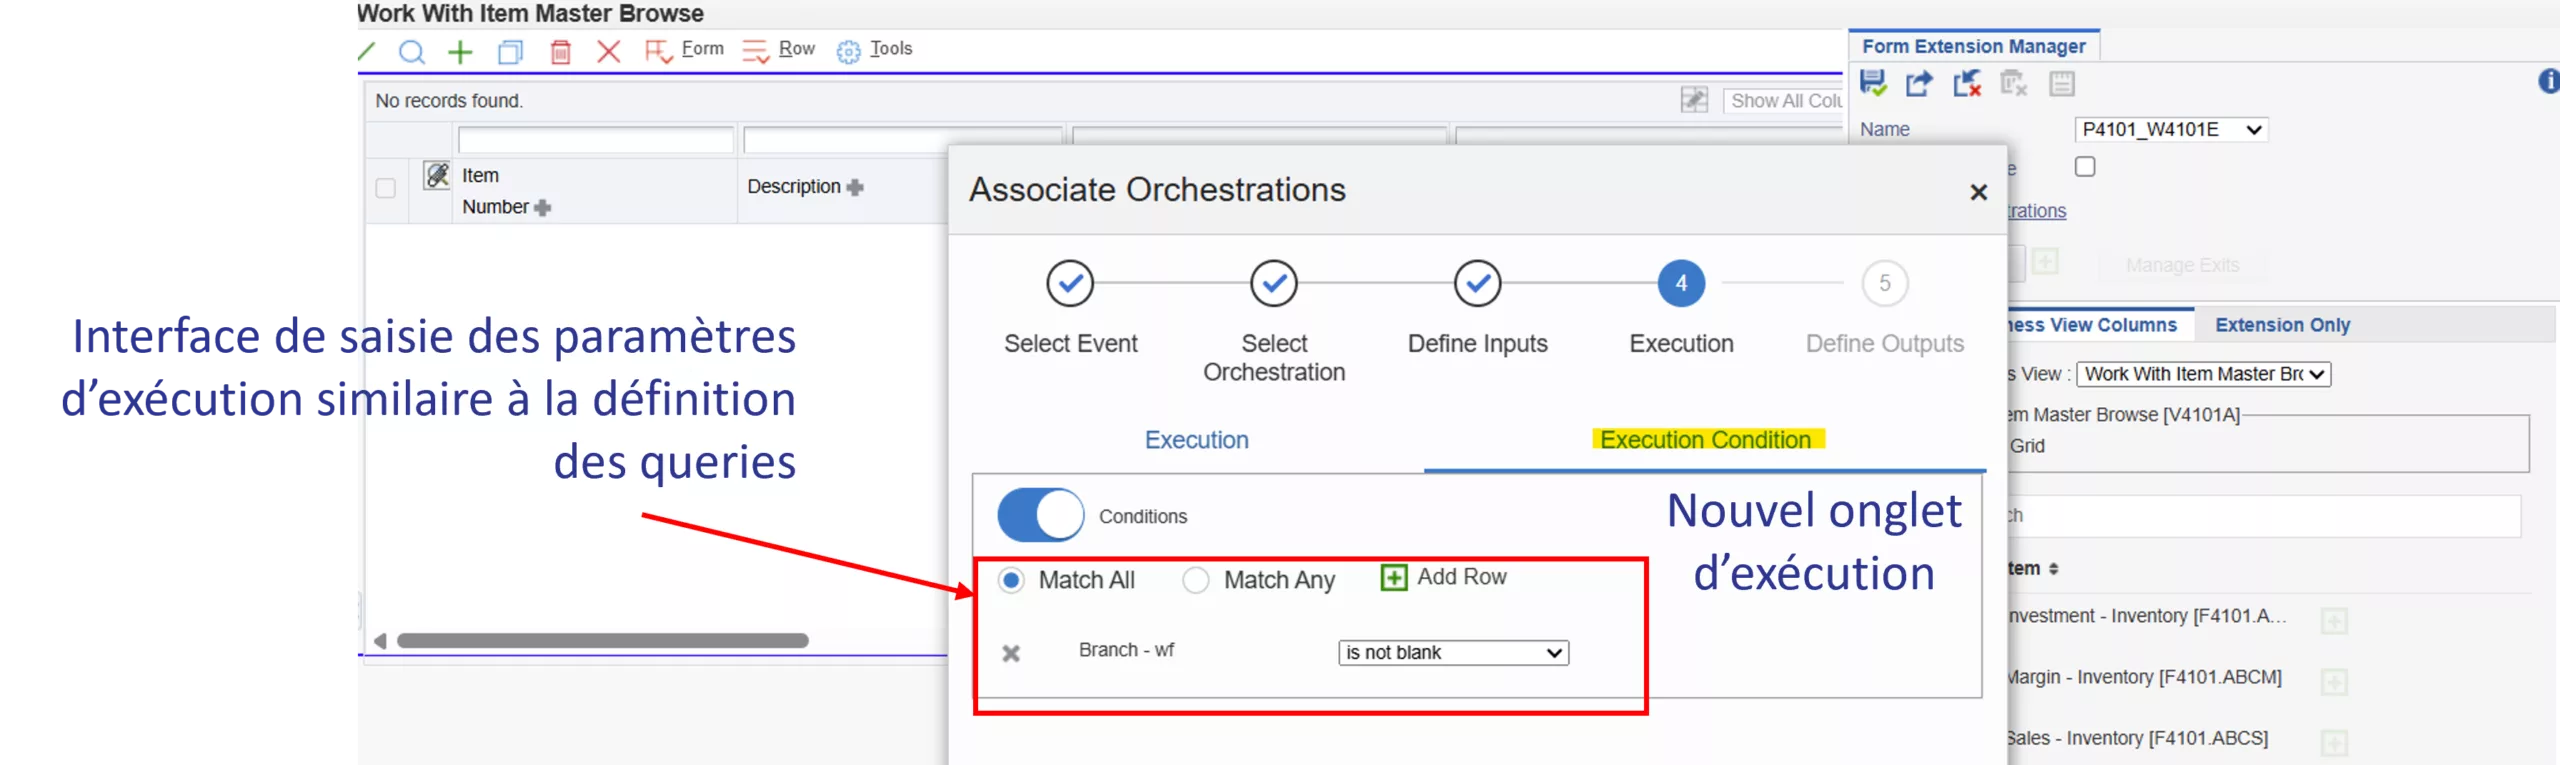Open the P4101_W4101E Name dropdown
Screen dimensions: 2560x765
[x=2171, y=129]
